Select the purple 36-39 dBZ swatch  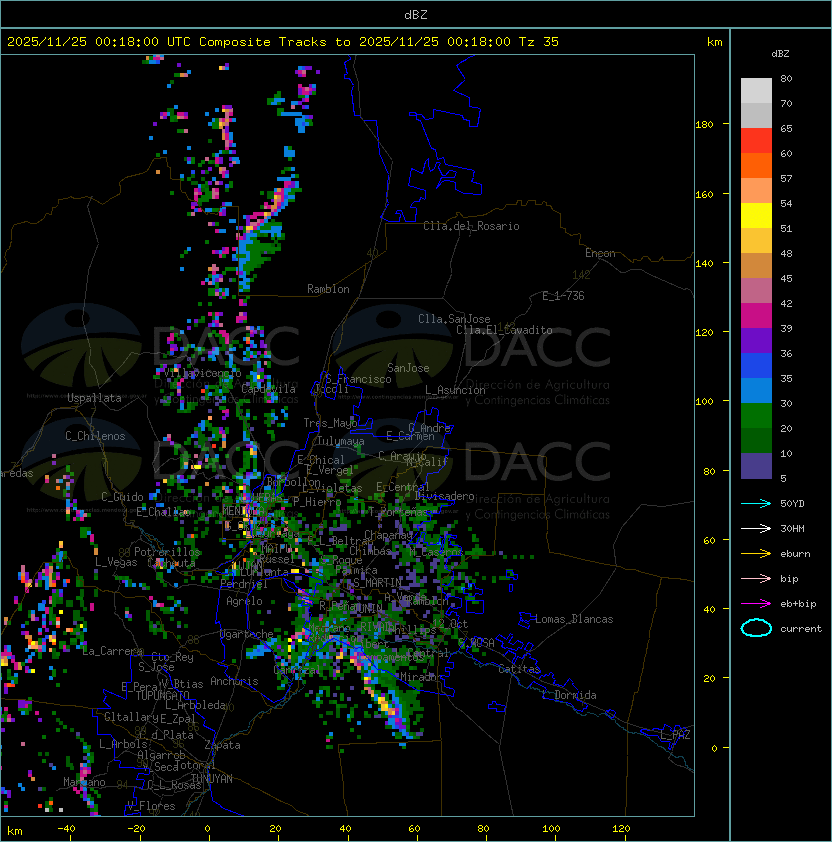click(x=756, y=341)
